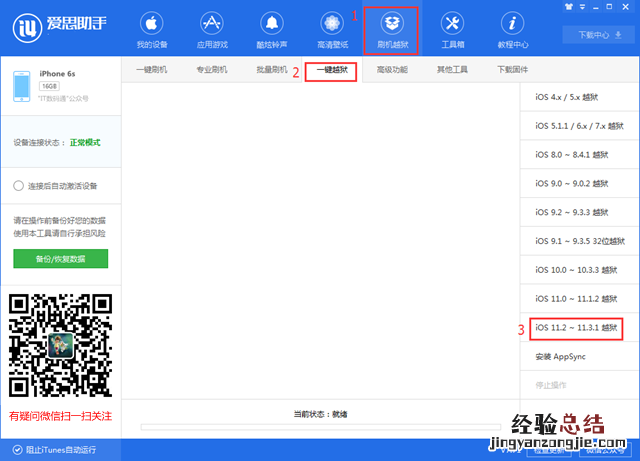Go to 酷炫铃声 ringtones

click(272, 30)
